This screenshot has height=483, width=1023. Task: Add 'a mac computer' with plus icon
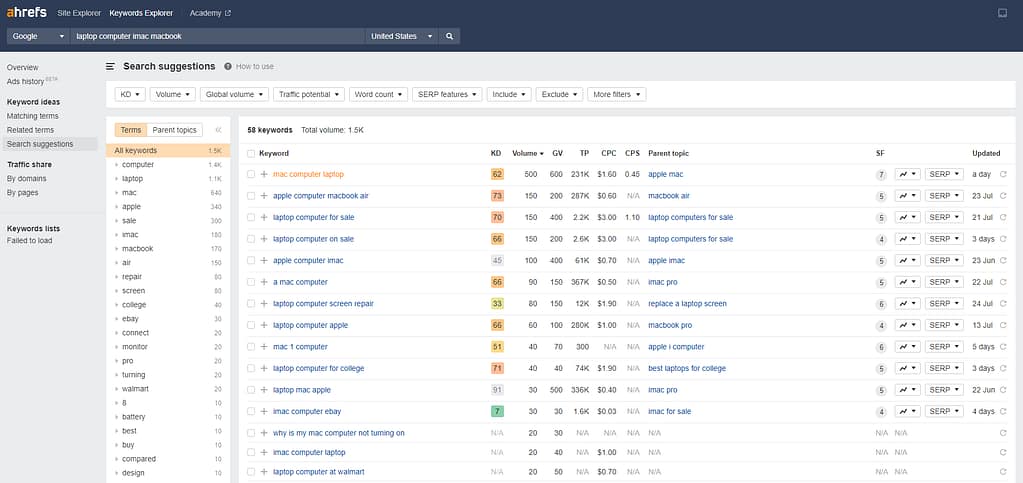(264, 282)
